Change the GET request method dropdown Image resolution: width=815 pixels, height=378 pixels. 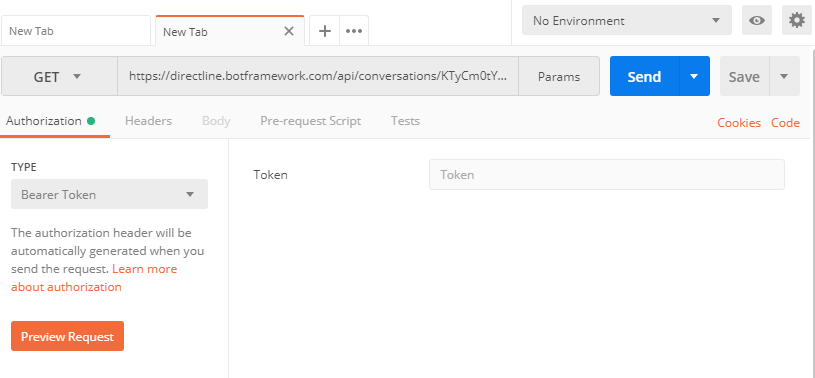click(60, 76)
